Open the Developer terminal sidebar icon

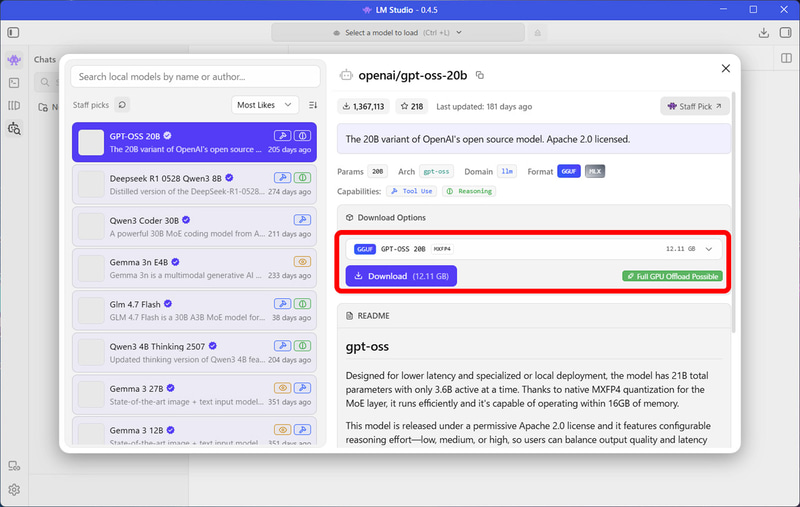tap(14, 83)
